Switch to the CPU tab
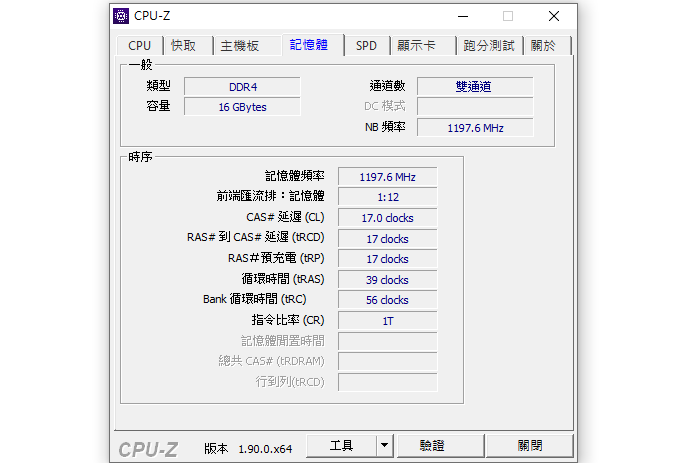 (x=140, y=46)
